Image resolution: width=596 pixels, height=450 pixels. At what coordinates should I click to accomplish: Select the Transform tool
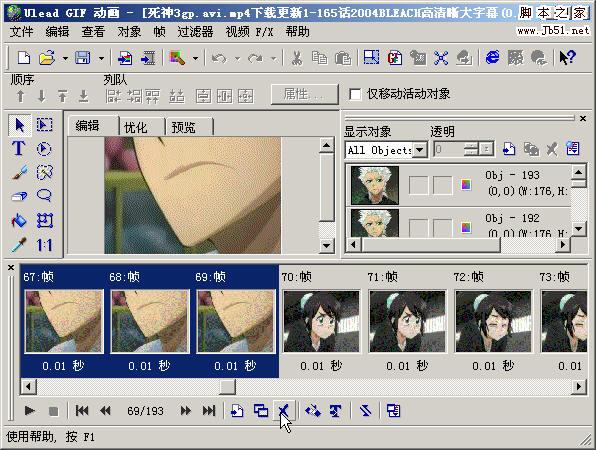[x=44, y=220]
